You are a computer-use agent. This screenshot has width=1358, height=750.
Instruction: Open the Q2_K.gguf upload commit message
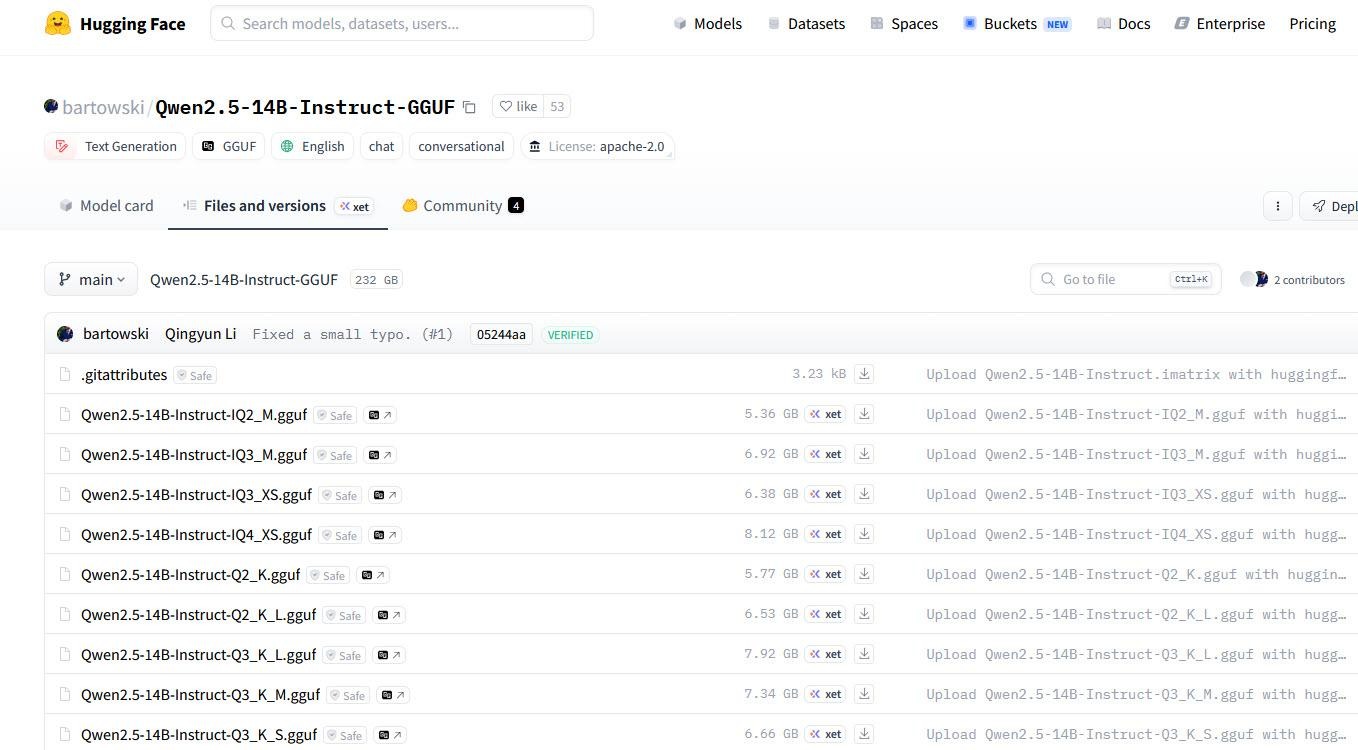pyautogui.click(x=1136, y=574)
